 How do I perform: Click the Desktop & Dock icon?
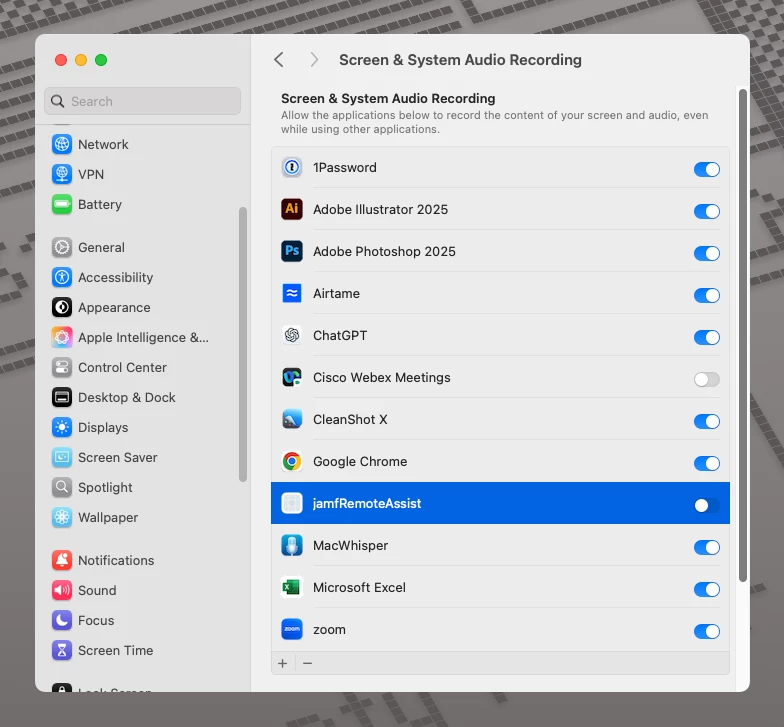(62, 398)
